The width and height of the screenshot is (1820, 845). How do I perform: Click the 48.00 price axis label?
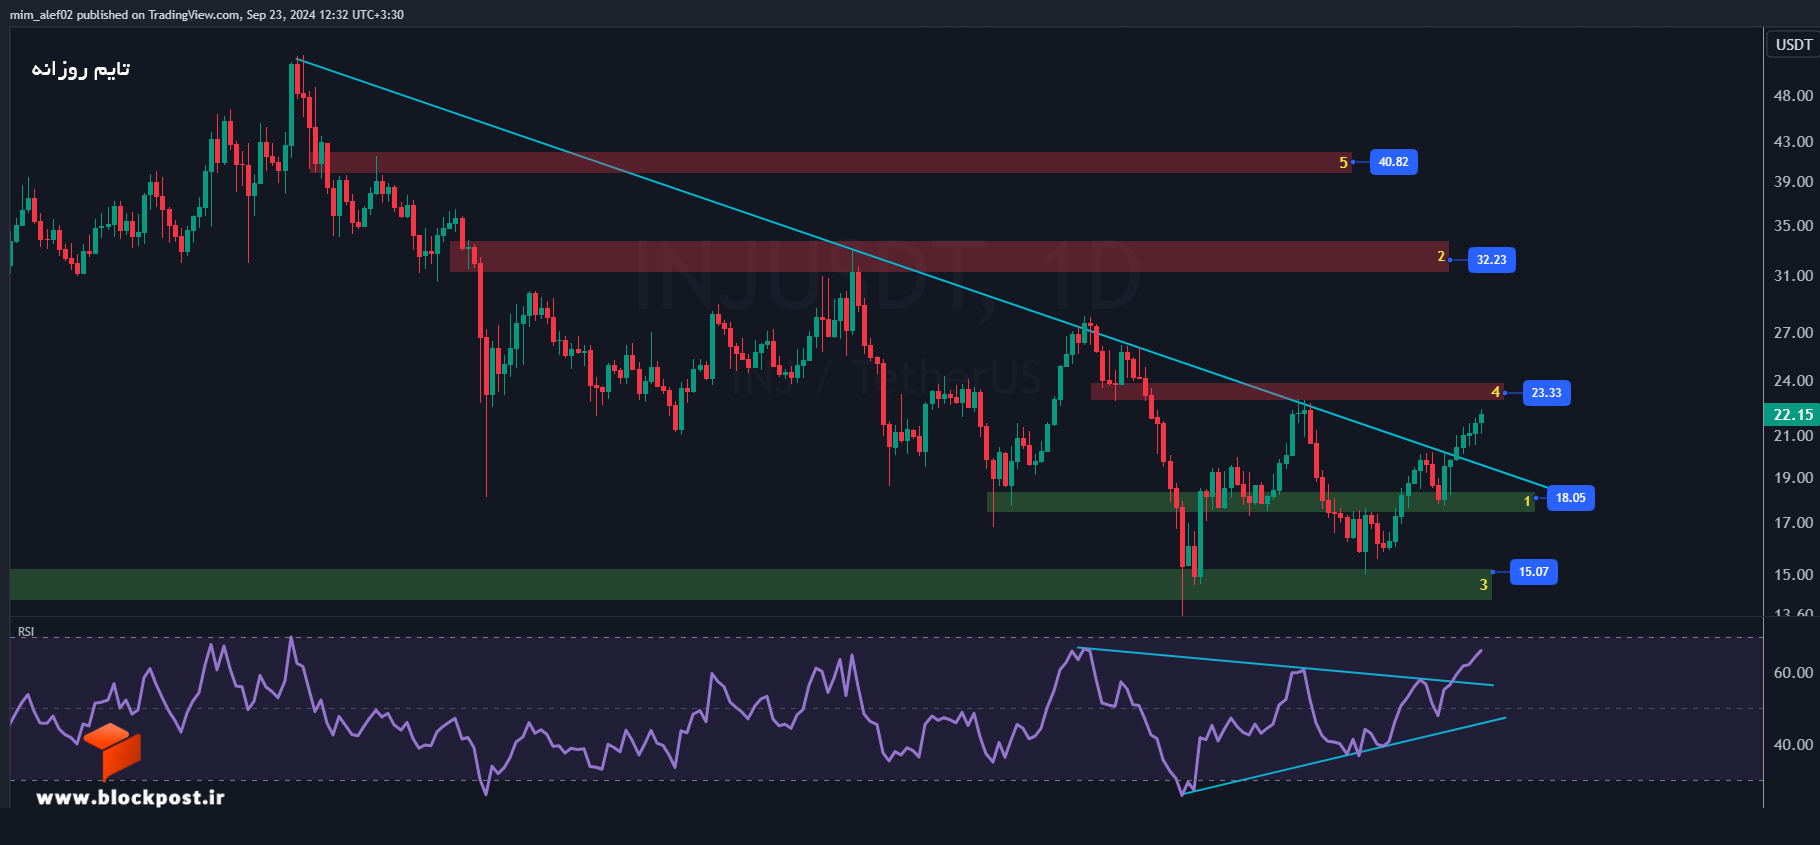[x=1793, y=96]
